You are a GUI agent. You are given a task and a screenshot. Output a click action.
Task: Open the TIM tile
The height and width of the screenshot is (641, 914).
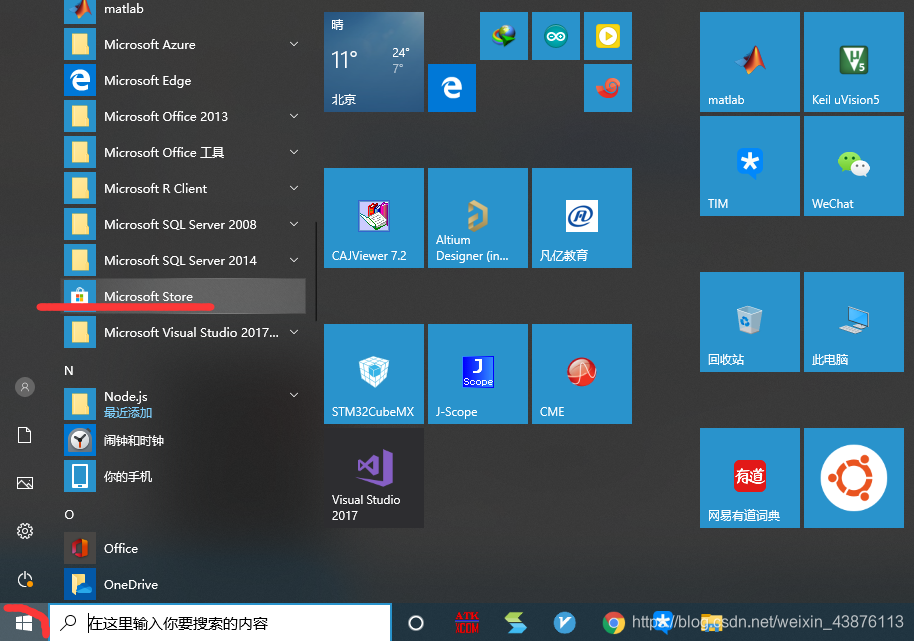(x=750, y=166)
